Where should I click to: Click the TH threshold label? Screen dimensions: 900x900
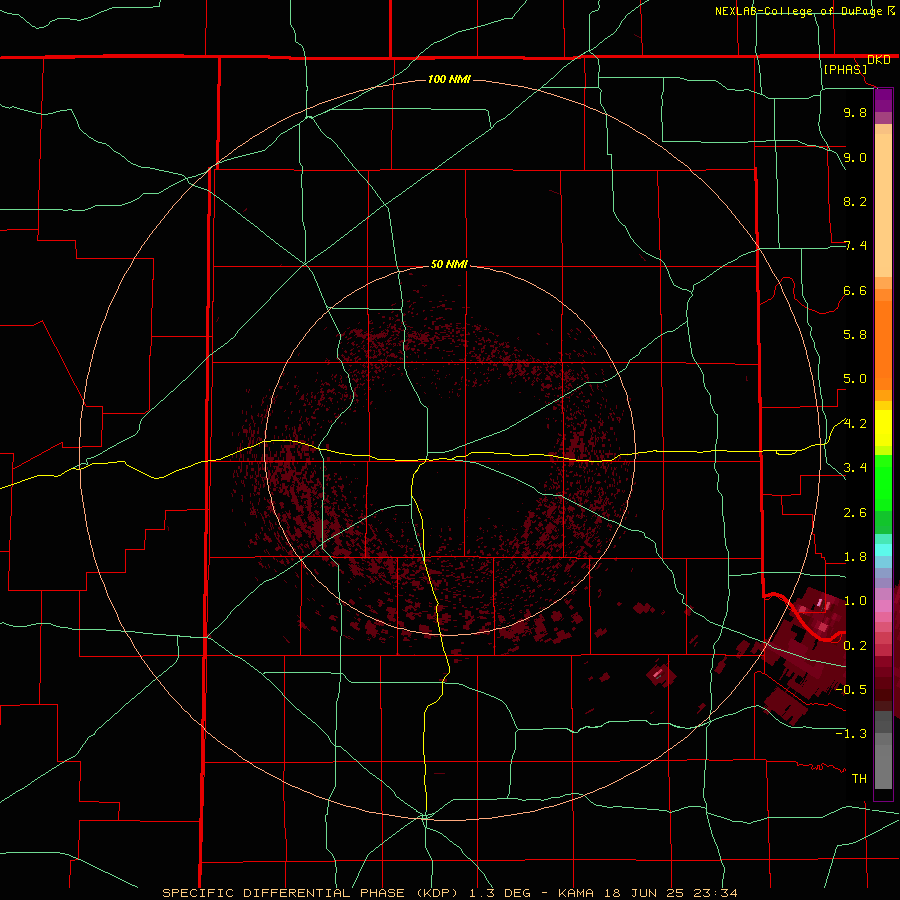pos(859,779)
